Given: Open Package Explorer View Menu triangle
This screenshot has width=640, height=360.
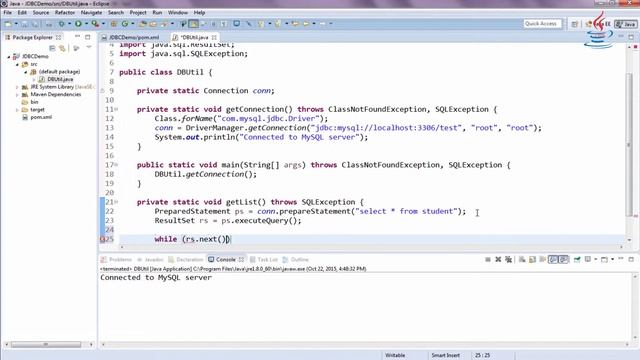Looking at the screenshot, I should 89,47.
